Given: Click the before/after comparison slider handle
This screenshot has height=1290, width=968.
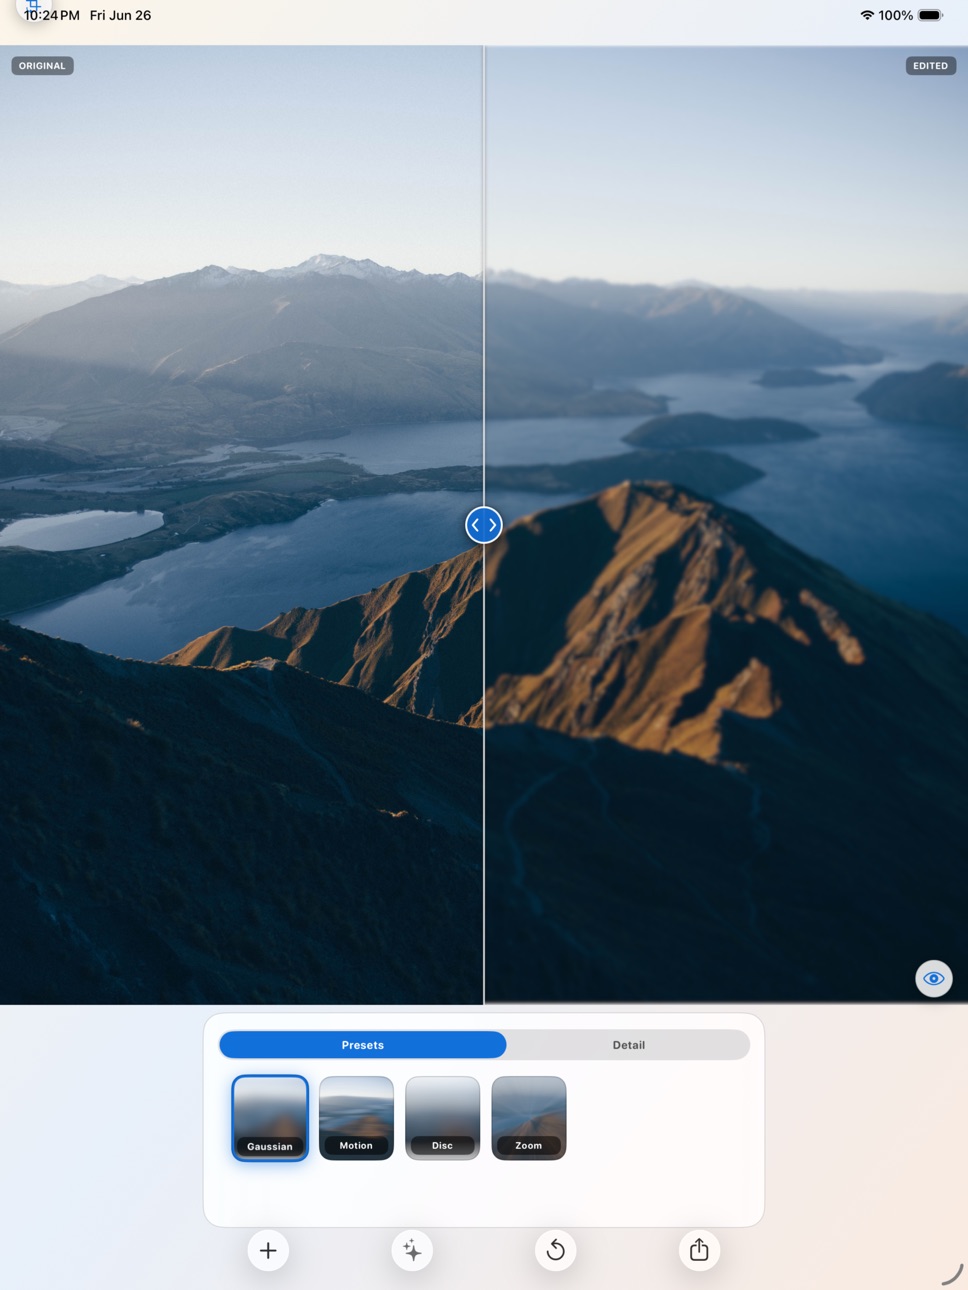Looking at the screenshot, I should coord(484,524).
